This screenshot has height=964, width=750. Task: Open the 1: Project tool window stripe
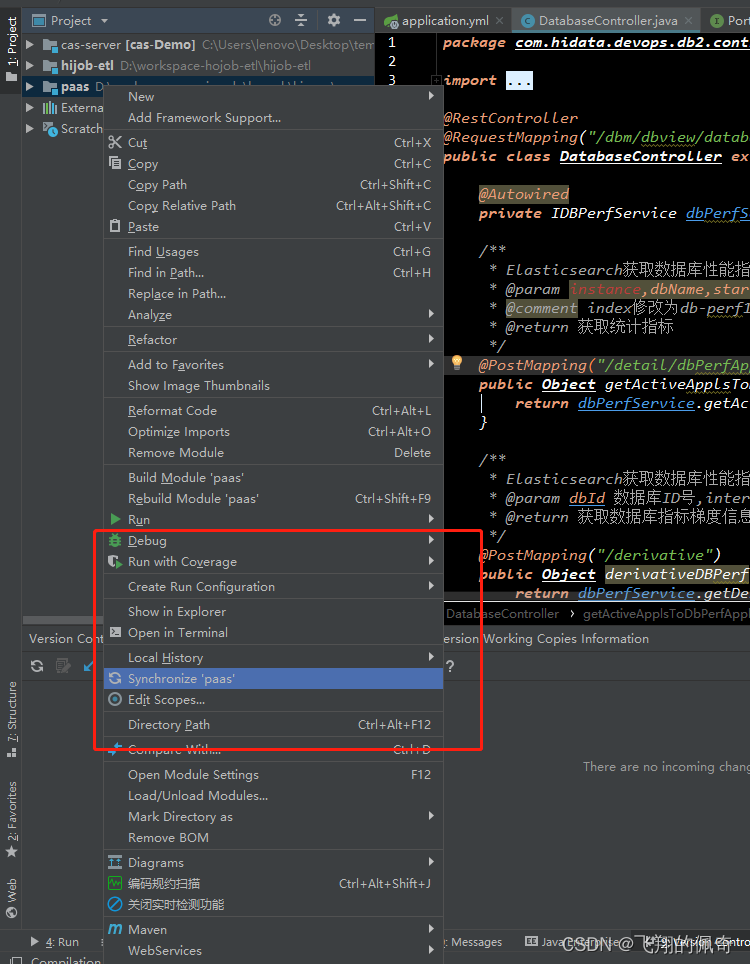(x=11, y=49)
